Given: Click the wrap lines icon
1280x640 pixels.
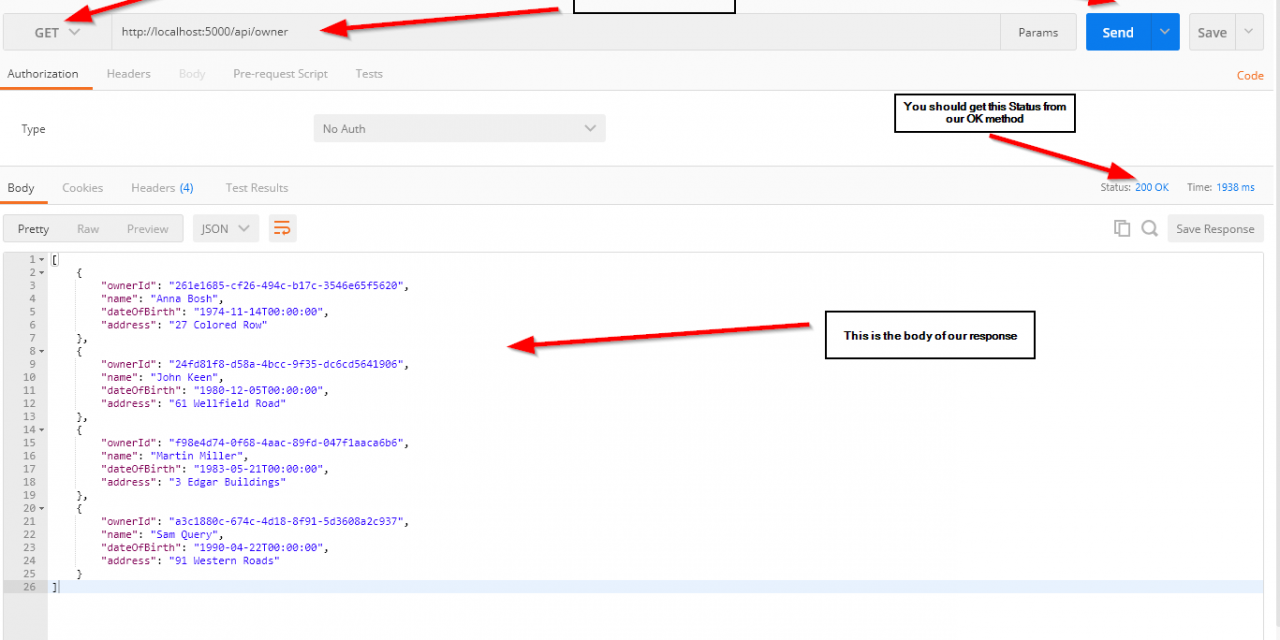Looking at the screenshot, I should pos(283,229).
